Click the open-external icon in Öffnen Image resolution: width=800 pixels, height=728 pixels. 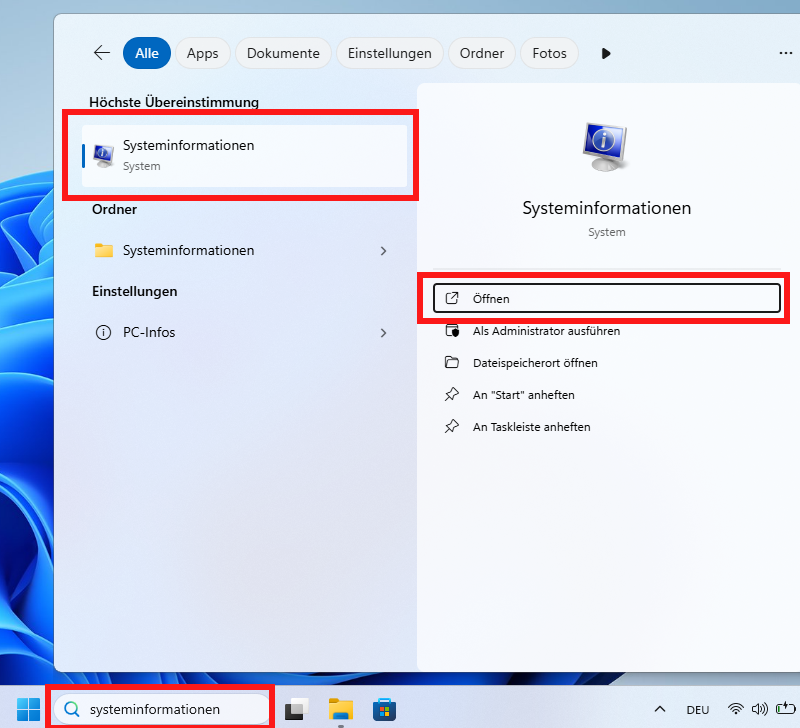pyautogui.click(x=452, y=298)
